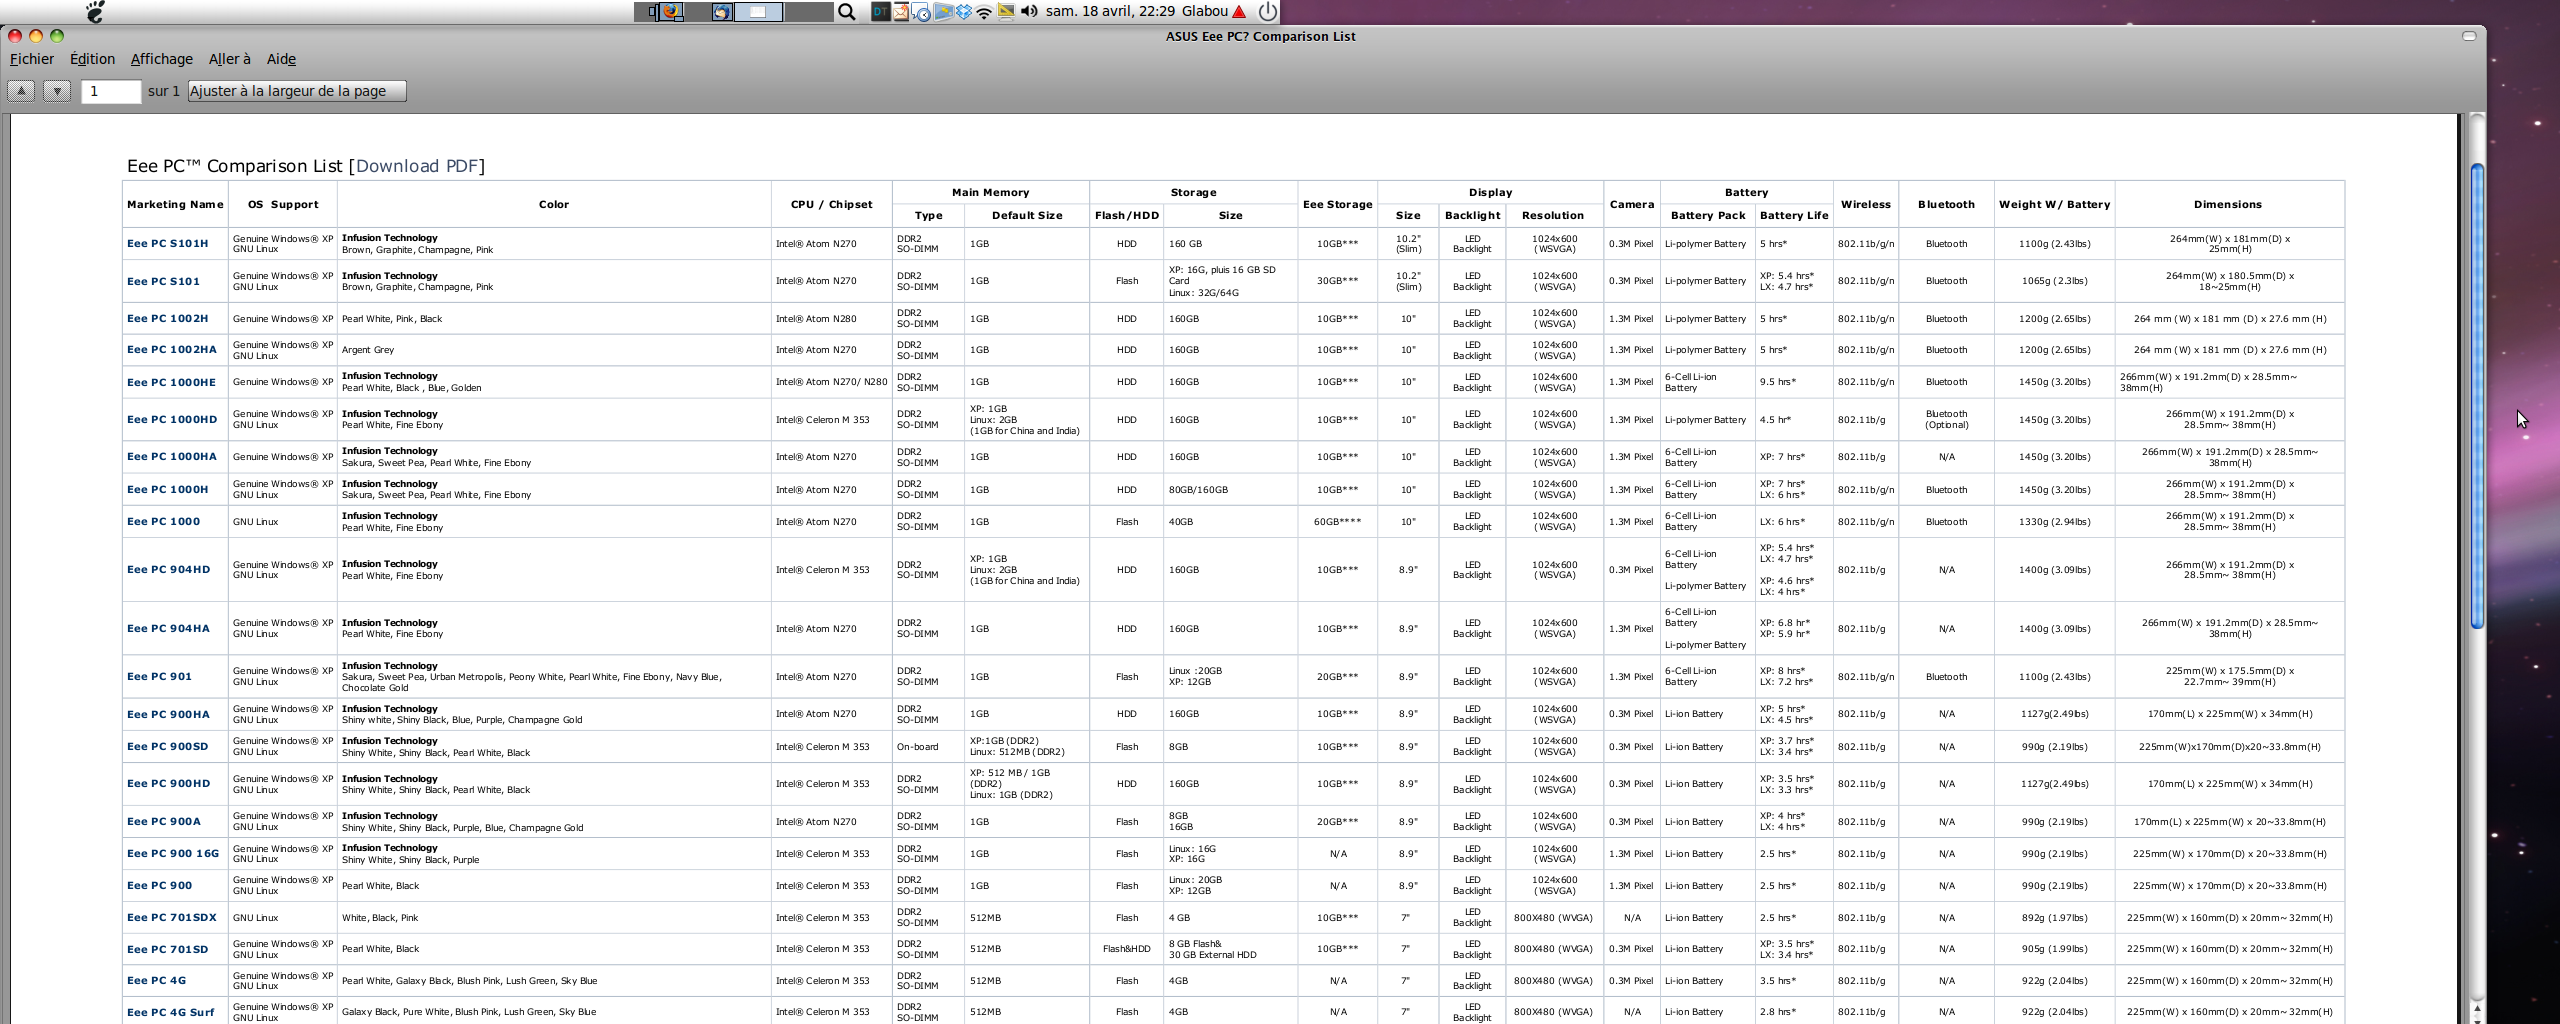The height and width of the screenshot is (1024, 2560).
Task: Switch to the Thunderbird window in the panel
Action: [721, 12]
